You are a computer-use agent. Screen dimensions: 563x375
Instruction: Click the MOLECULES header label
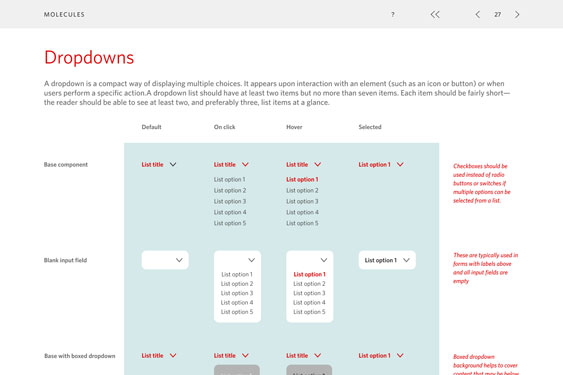pyautogui.click(x=64, y=14)
